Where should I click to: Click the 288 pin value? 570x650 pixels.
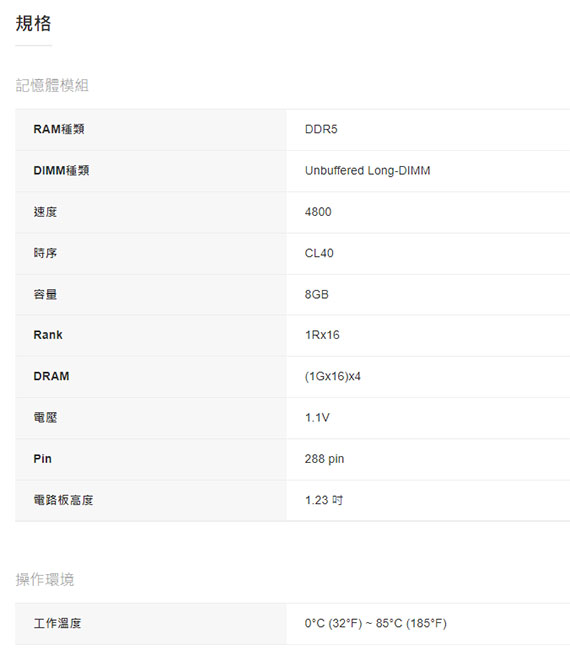pos(325,459)
